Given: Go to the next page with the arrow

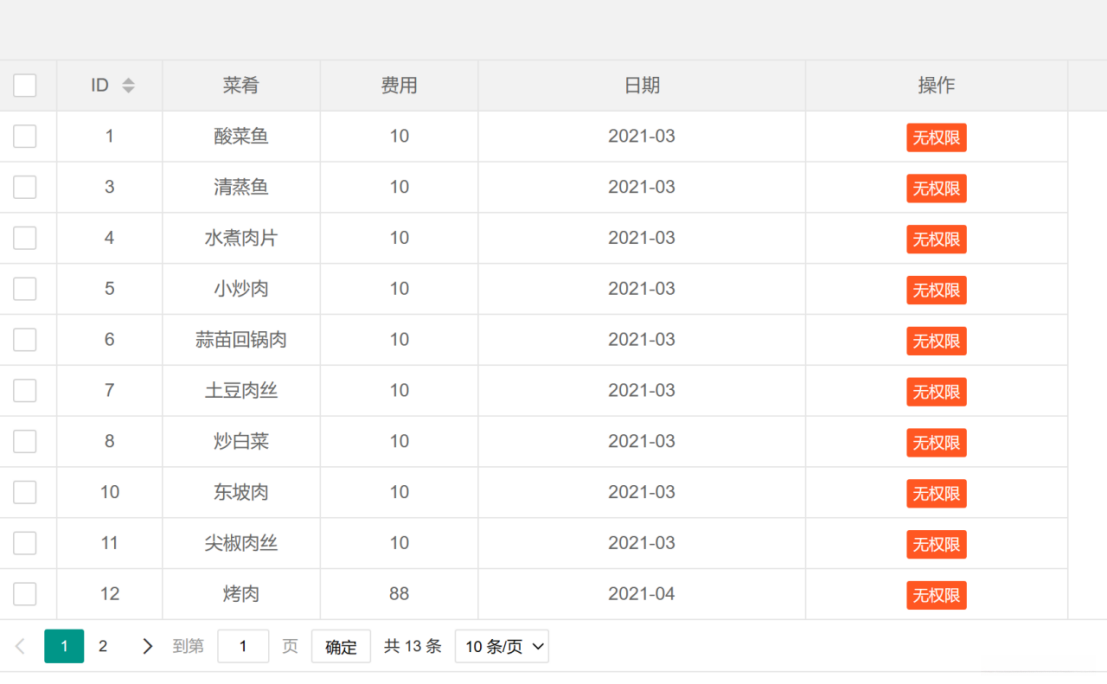Looking at the screenshot, I should tap(147, 646).
